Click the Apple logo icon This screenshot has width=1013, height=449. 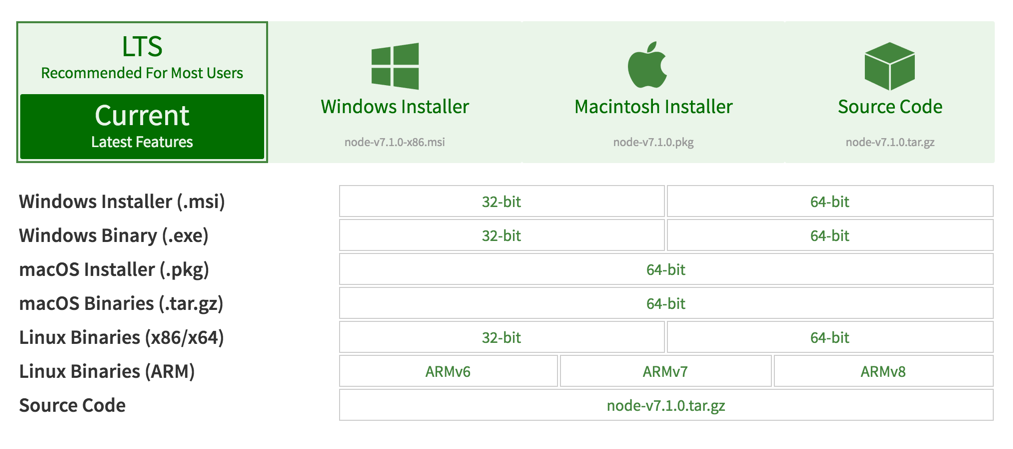pyautogui.click(x=647, y=66)
